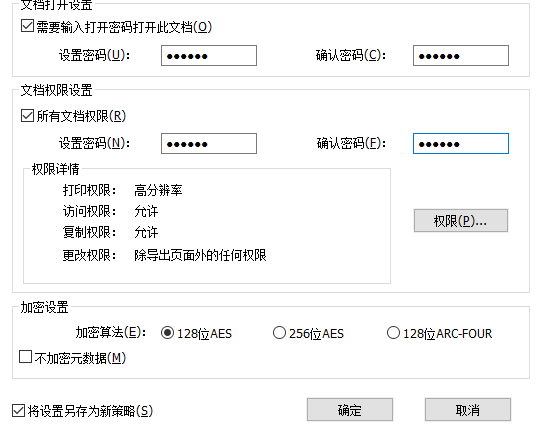Image resolution: width=551 pixels, height=434 pixels.
Task: Select the 除导出页面外的任何权限 text
Action: point(200,255)
